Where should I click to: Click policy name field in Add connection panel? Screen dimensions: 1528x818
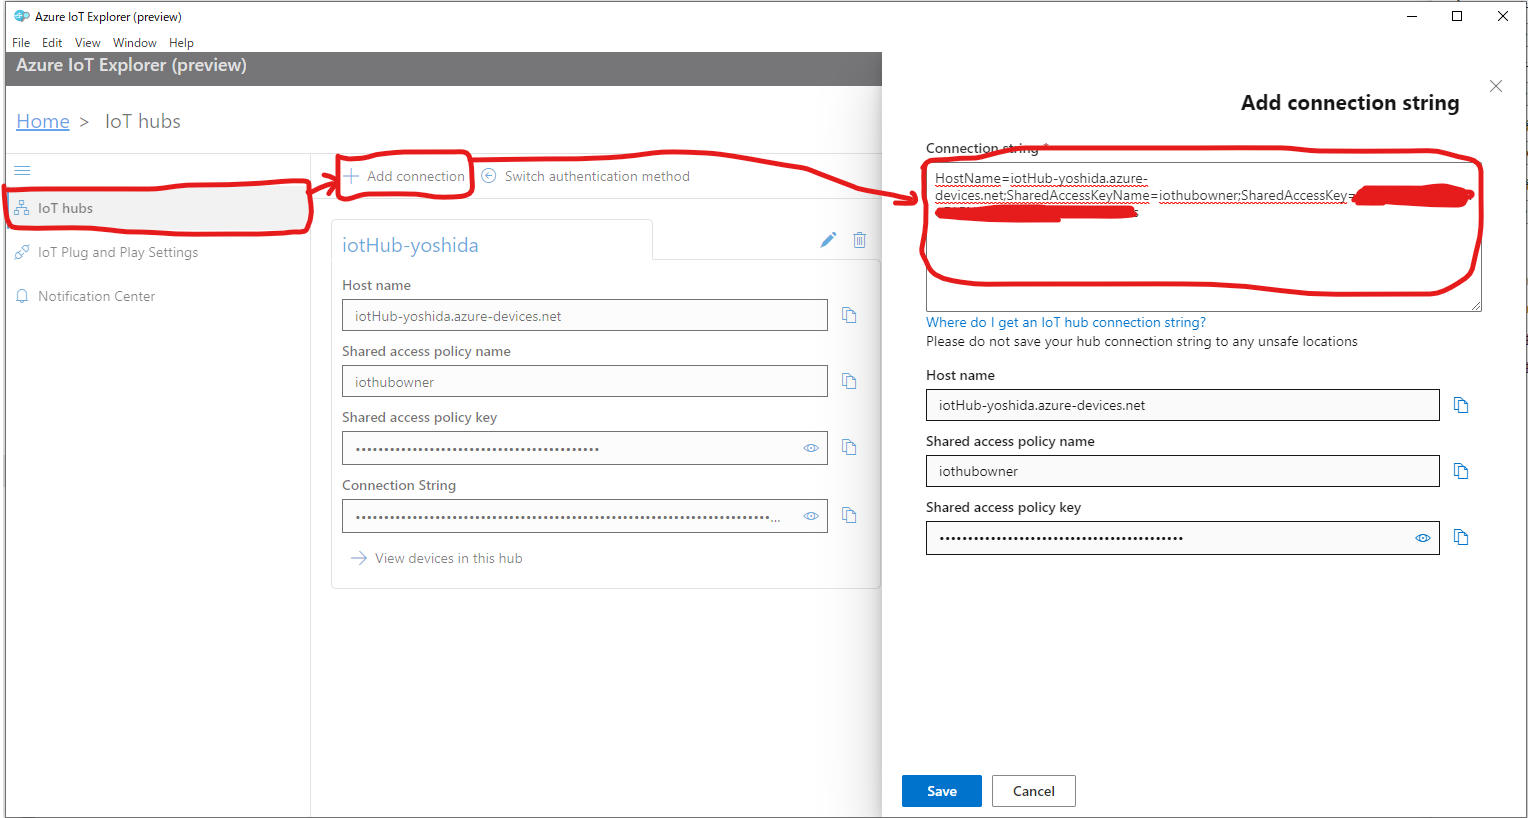click(x=1183, y=471)
